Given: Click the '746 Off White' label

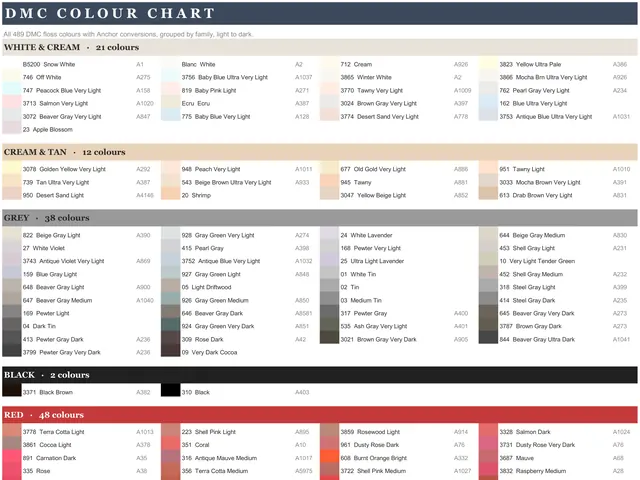Looking at the screenshot, I should [42, 77].
